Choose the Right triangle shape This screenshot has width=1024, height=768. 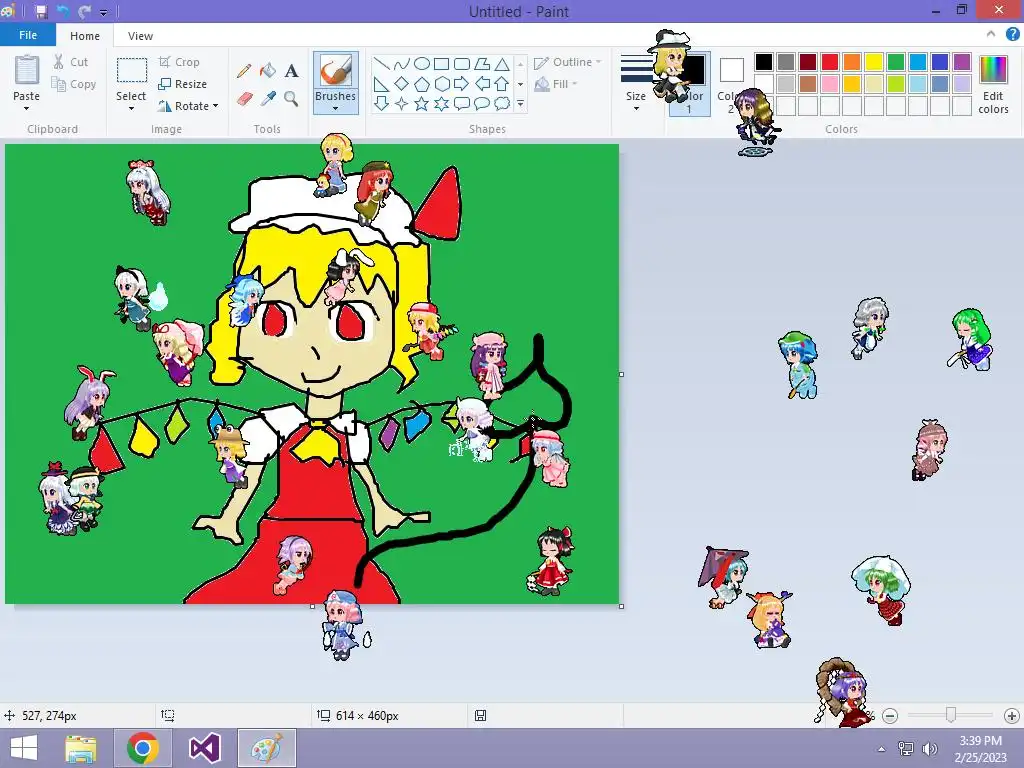click(x=381, y=84)
